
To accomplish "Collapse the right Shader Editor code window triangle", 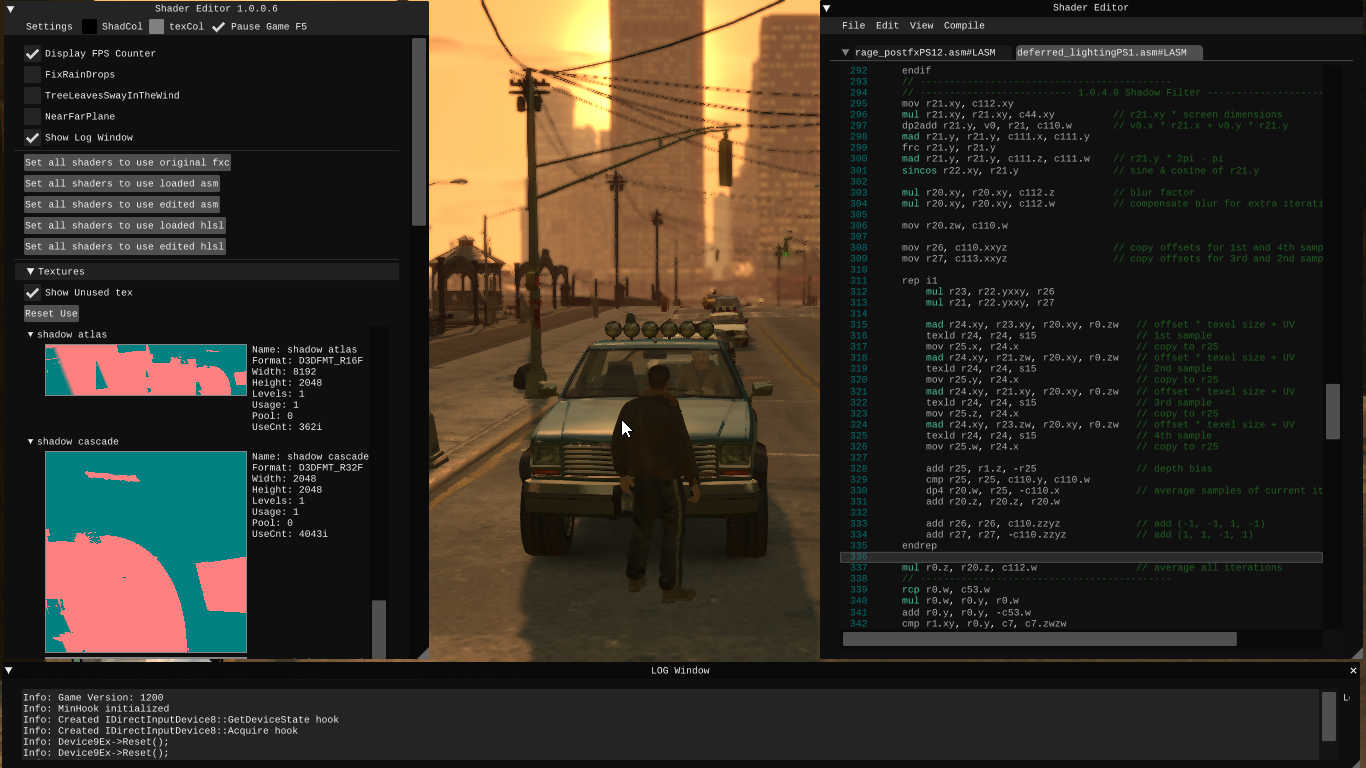I will coord(827,8).
